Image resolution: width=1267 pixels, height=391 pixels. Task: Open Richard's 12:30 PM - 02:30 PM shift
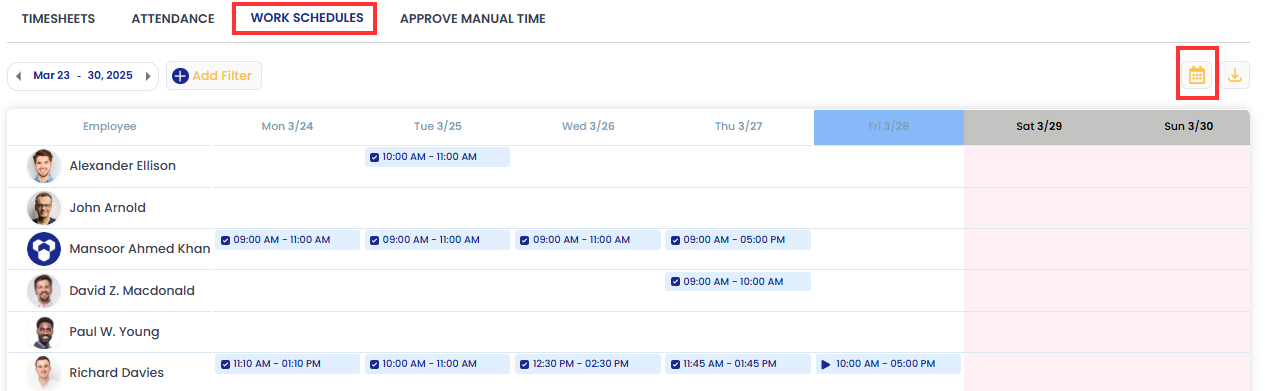coord(588,364)
